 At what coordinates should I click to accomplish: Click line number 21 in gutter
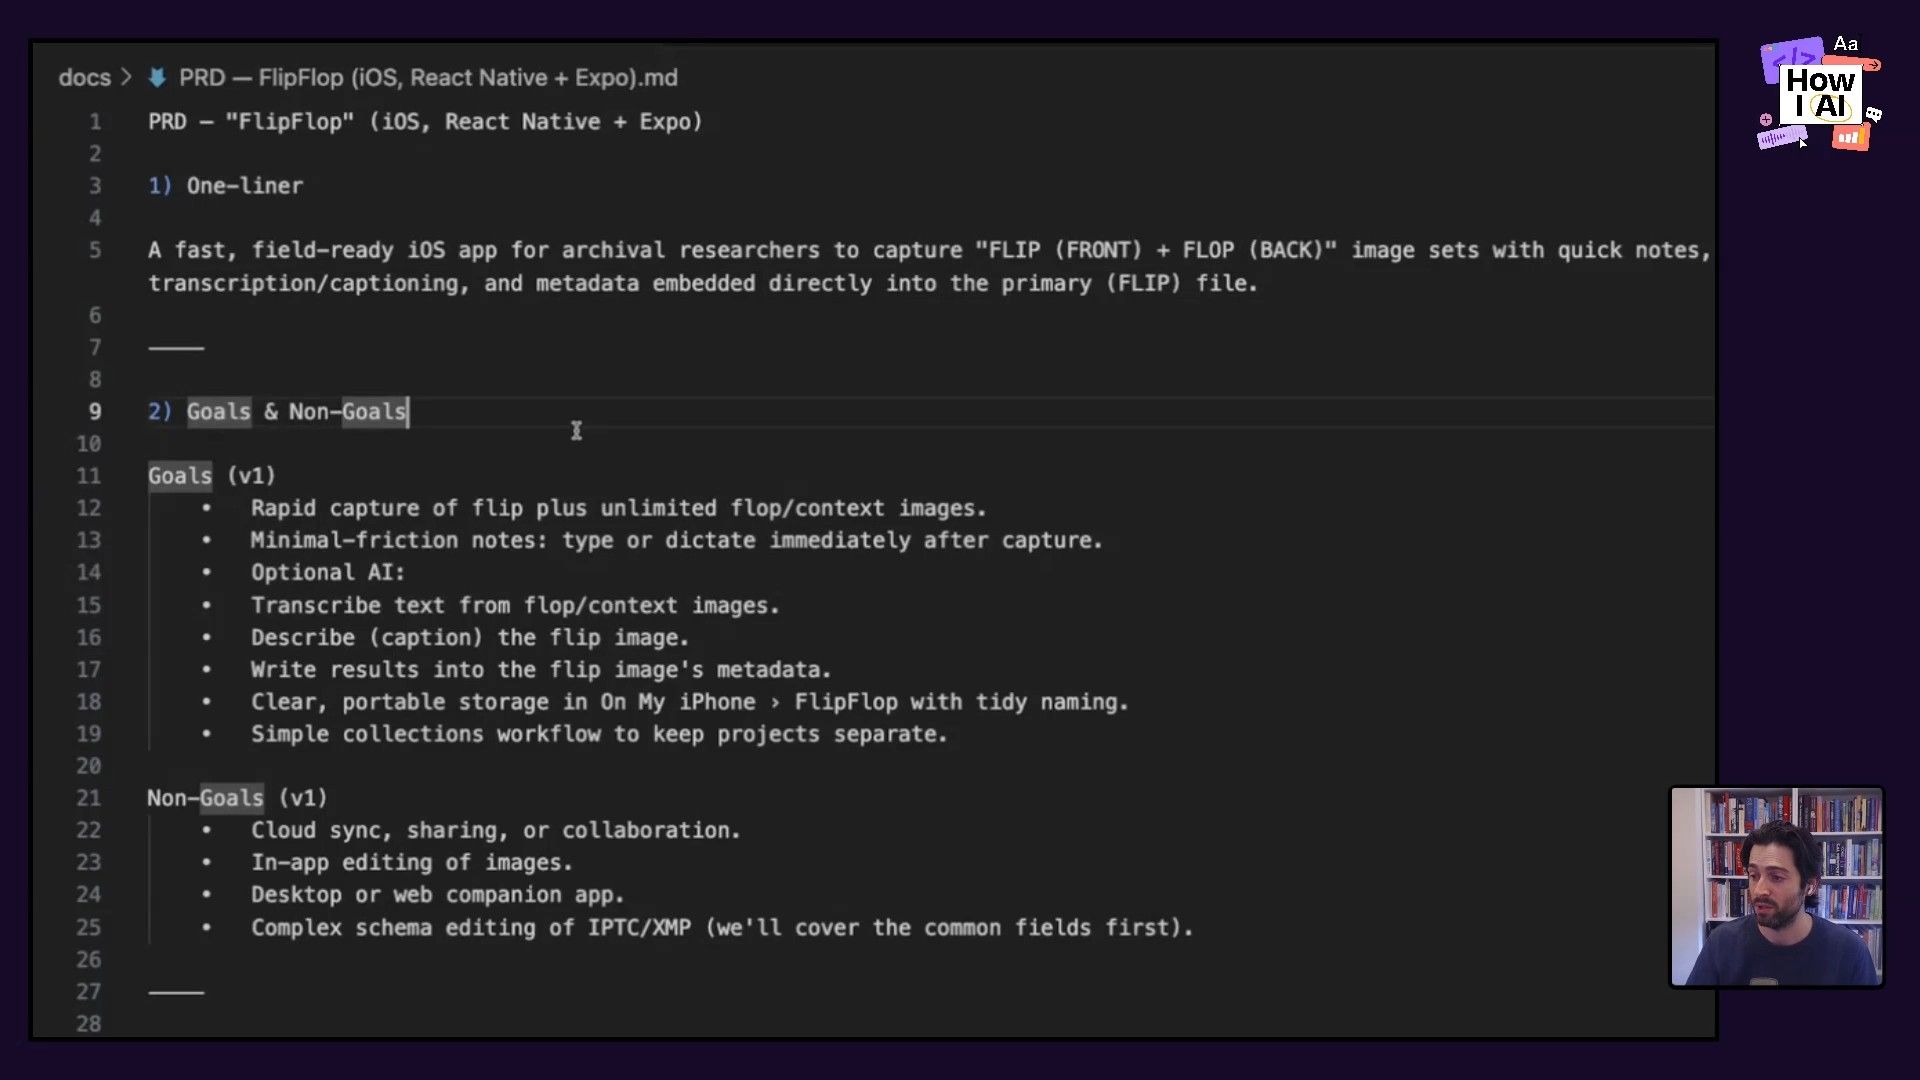tap(88, 798)
